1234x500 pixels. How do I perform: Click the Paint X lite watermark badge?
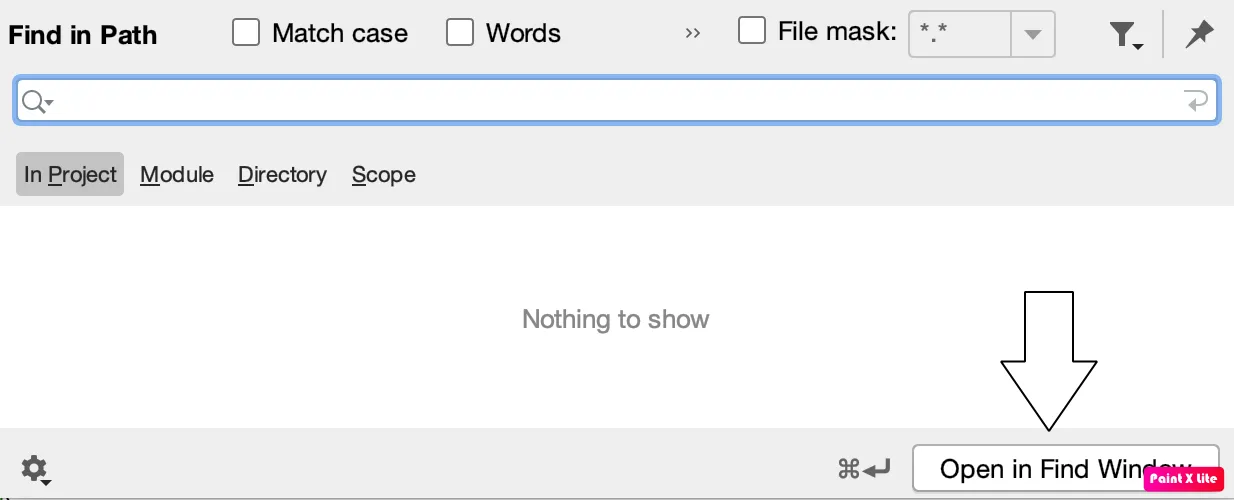(x=1183, y=478)
